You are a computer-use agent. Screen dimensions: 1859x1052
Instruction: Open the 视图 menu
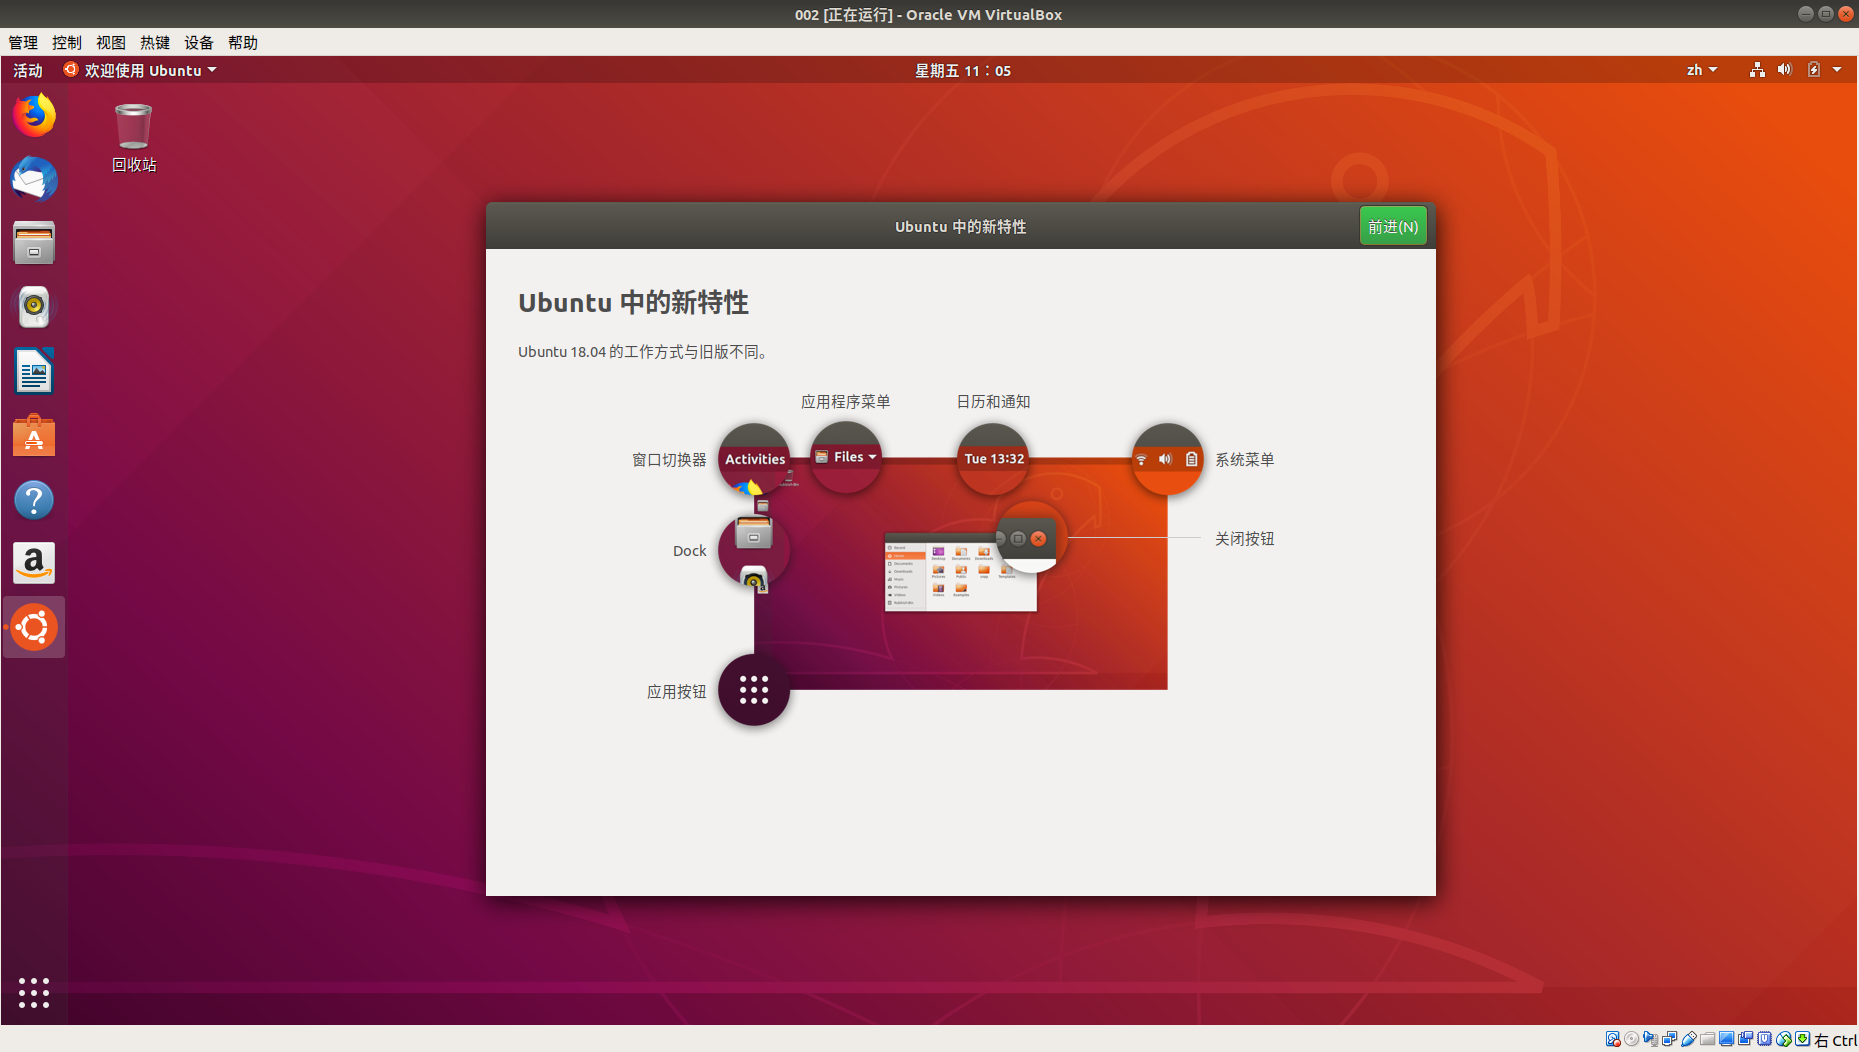click(110, 42)
